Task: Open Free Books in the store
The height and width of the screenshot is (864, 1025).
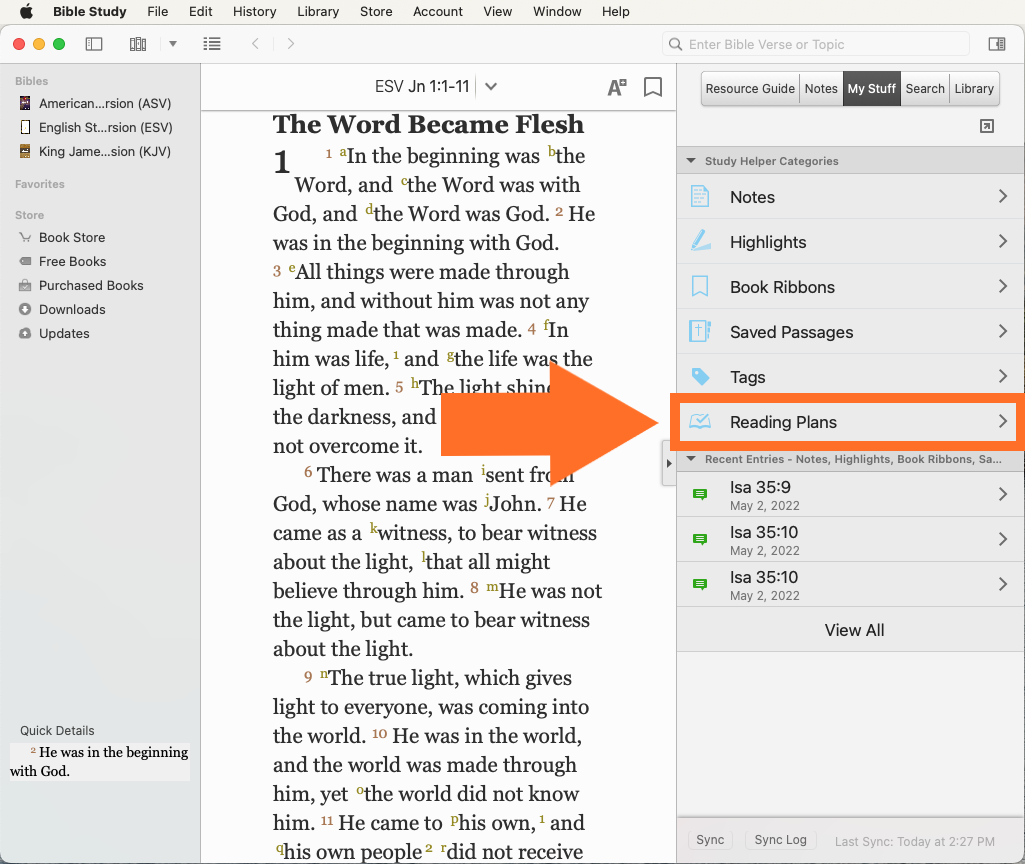Action: tap(73, 261)
